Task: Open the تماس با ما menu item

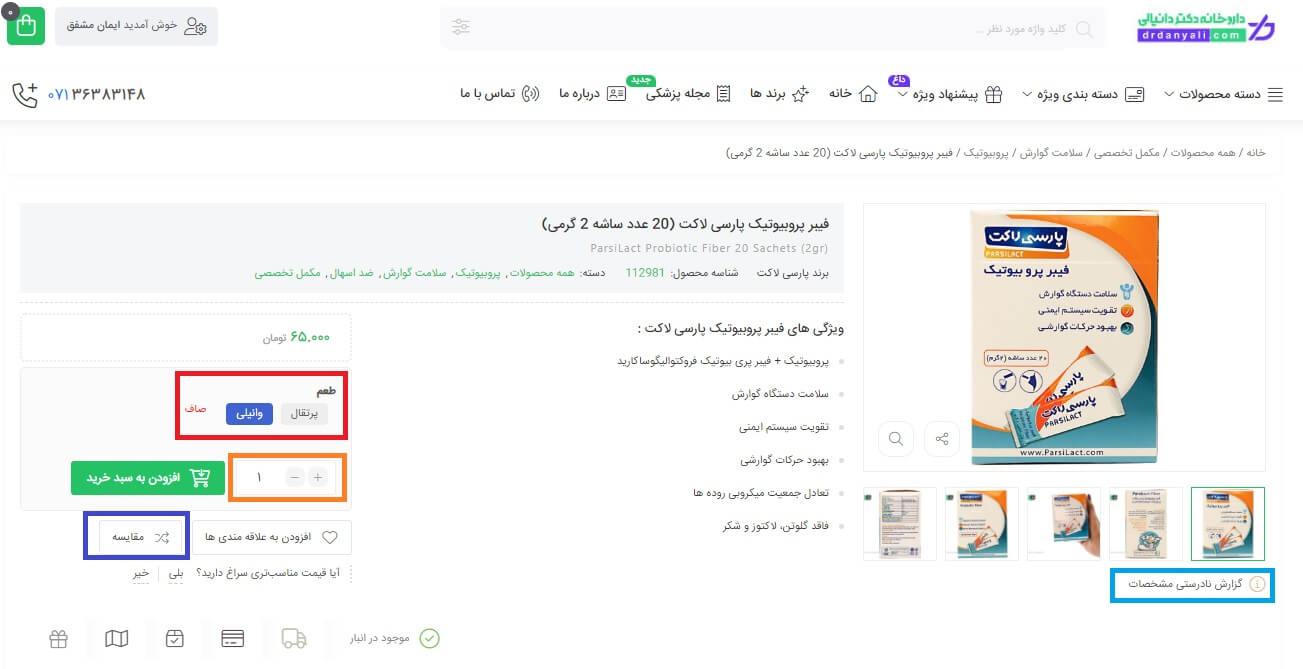Action: pyautogui.click(x=500, y=94)
